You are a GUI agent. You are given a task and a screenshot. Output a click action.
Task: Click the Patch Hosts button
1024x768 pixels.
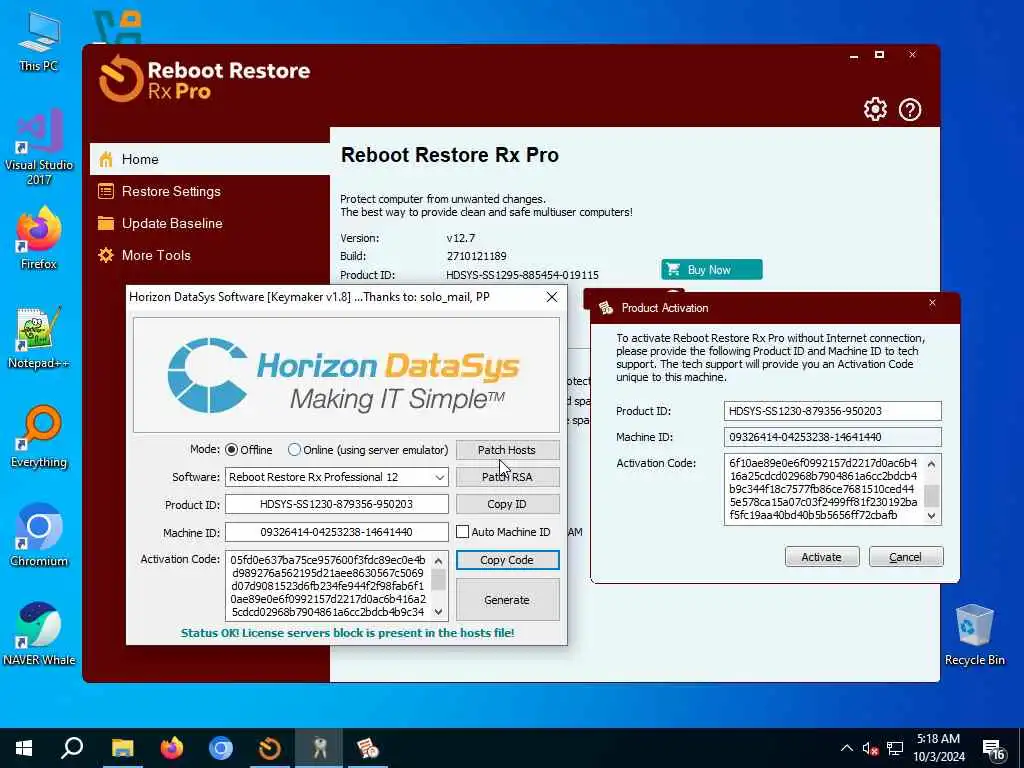tap(507, 450)
